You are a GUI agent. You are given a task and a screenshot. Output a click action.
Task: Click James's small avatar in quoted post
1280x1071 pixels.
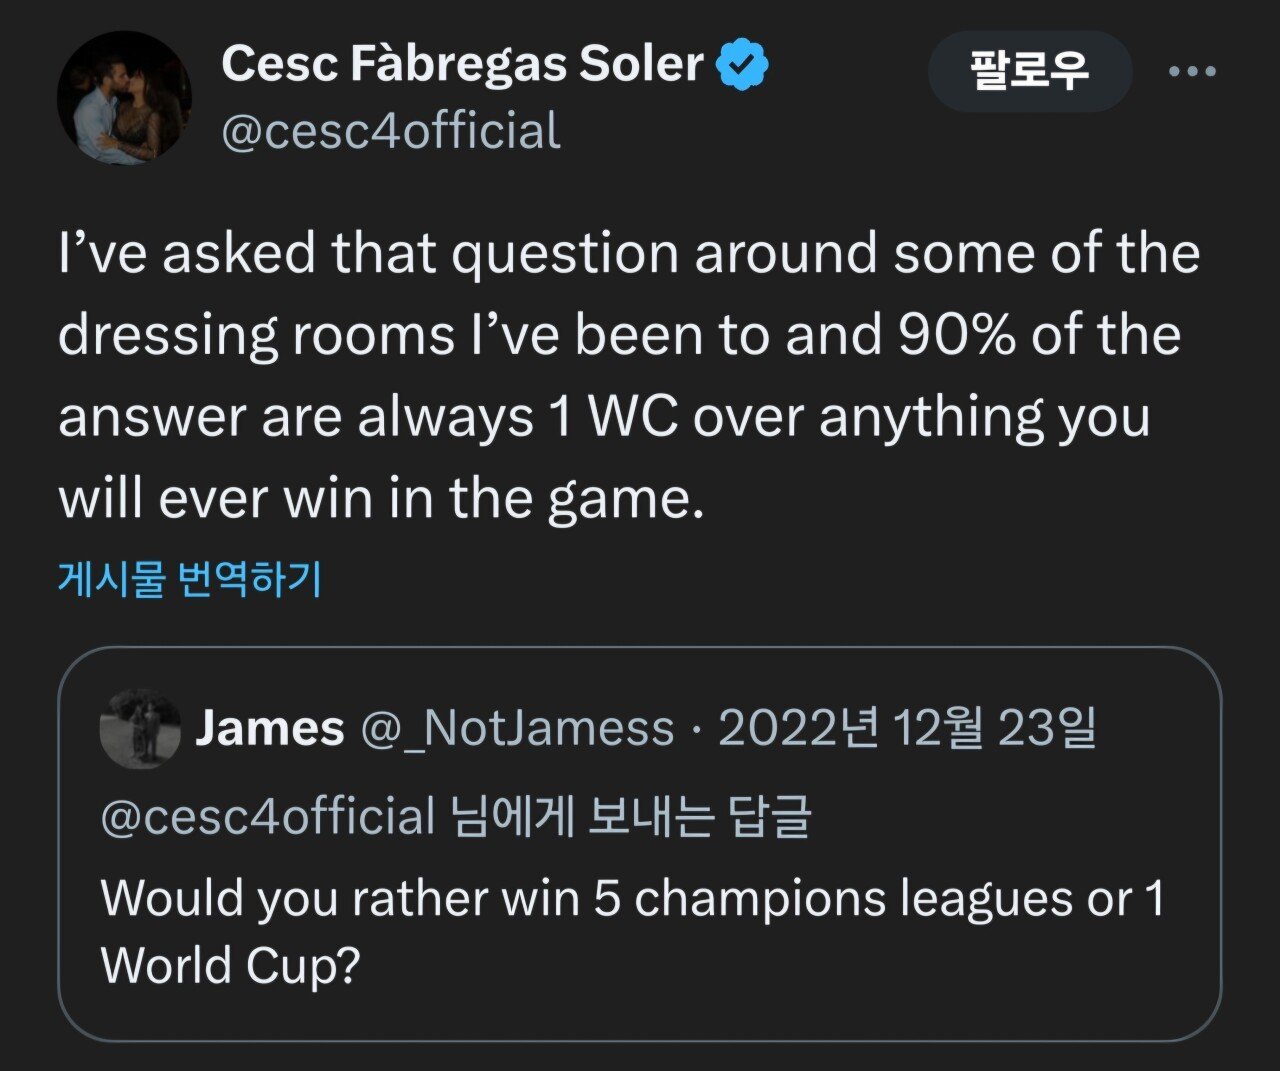(x=140, y=729)
